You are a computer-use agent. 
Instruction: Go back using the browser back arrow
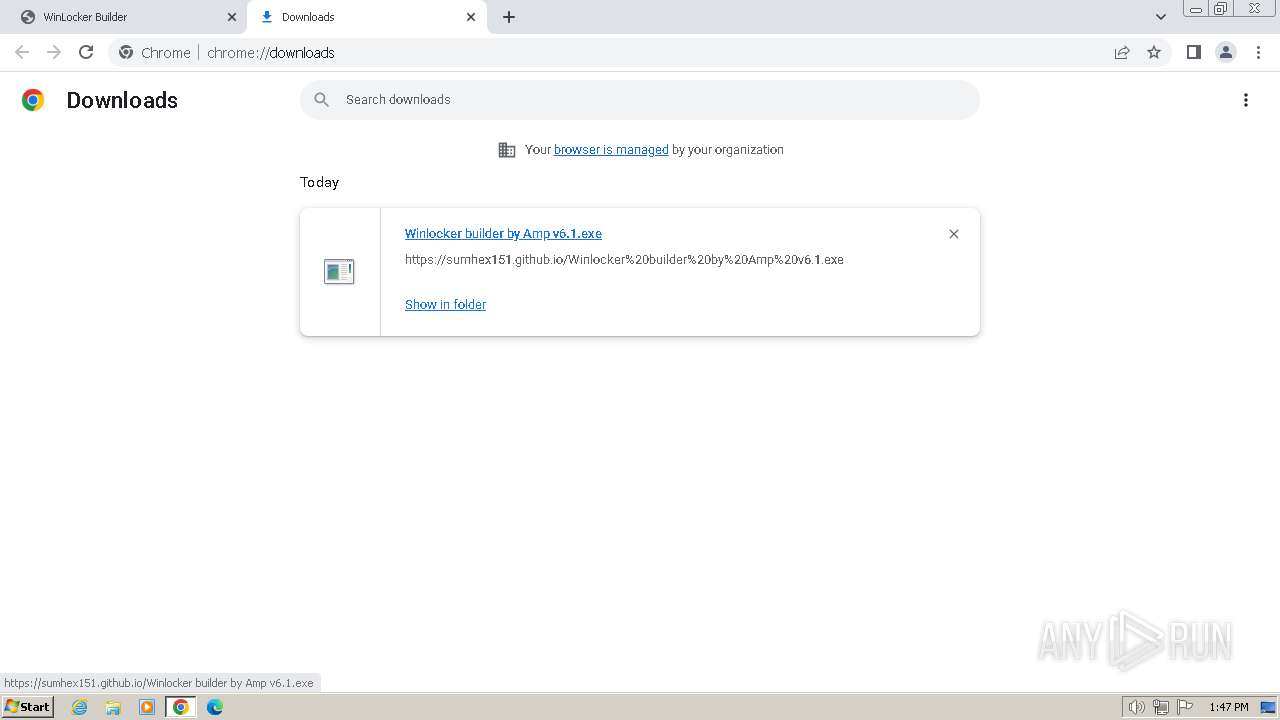click(22, 52)
